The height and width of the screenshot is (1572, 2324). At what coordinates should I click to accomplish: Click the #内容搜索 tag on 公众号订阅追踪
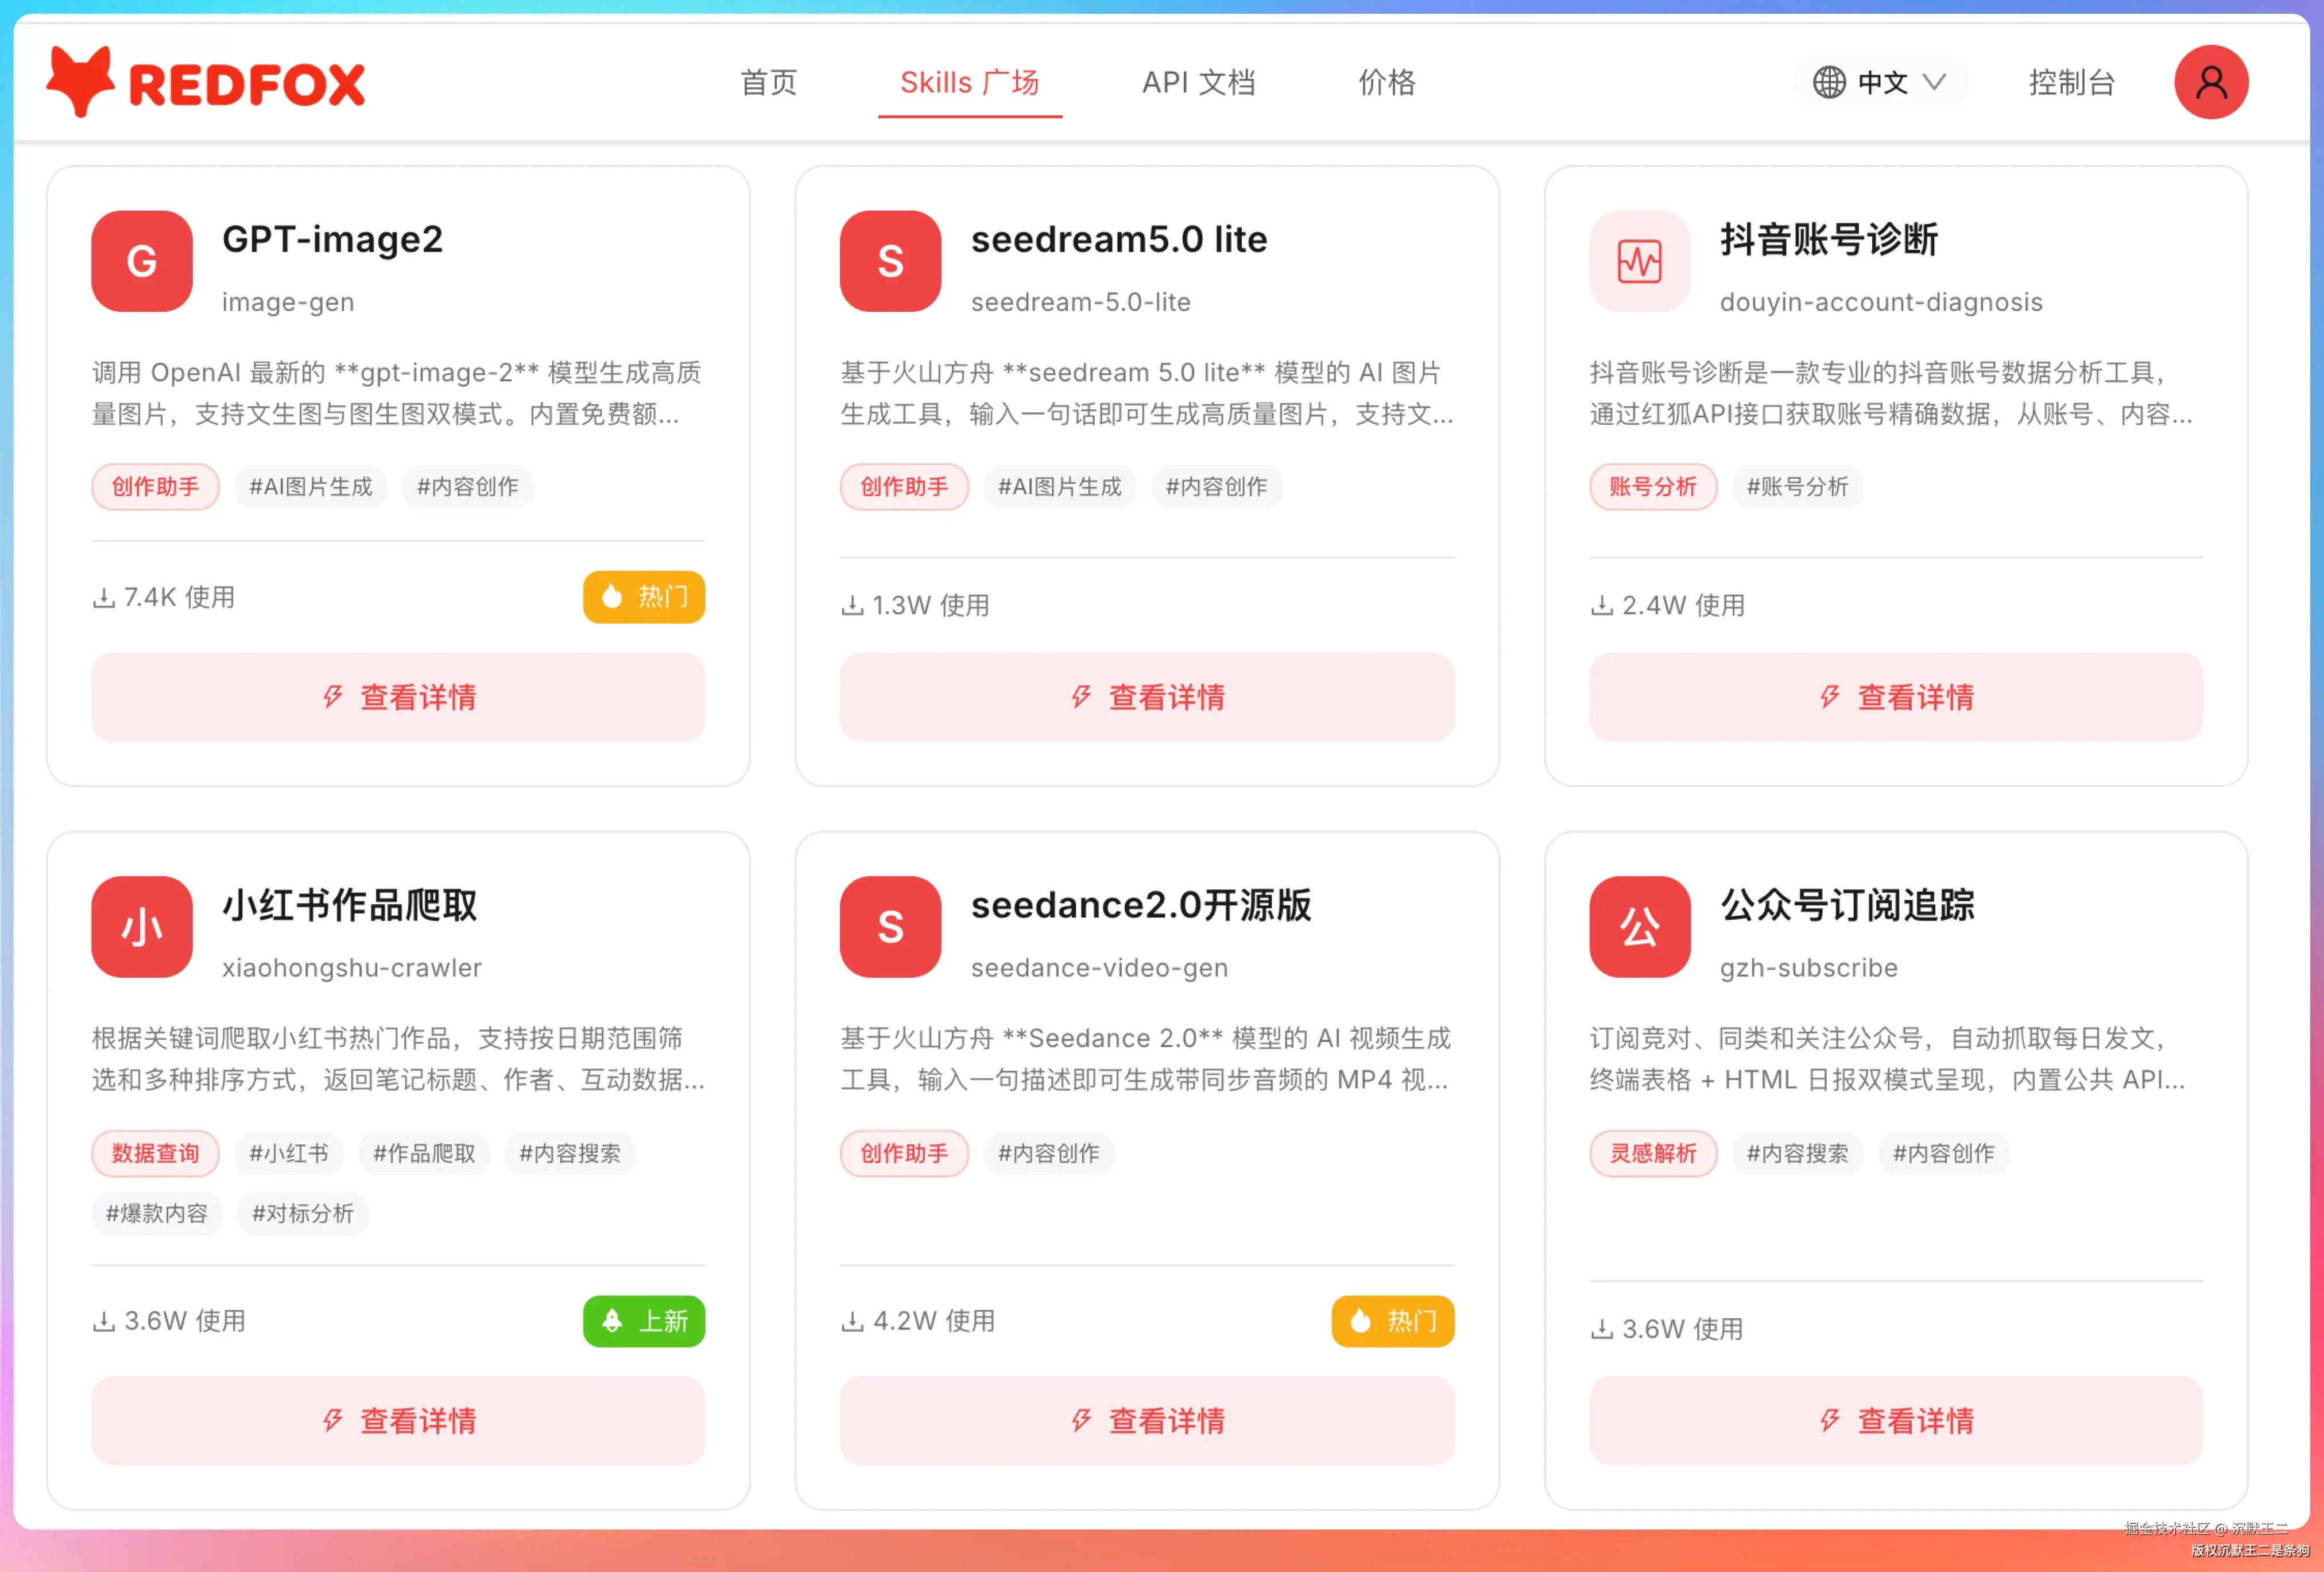point(1798,1153)
